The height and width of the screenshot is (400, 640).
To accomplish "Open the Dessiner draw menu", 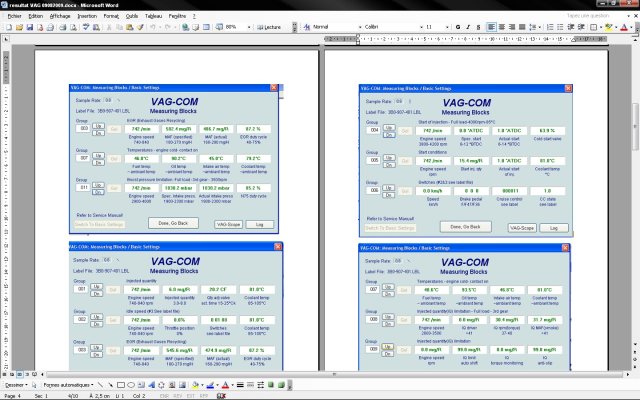I will click(x=16, y=385).
